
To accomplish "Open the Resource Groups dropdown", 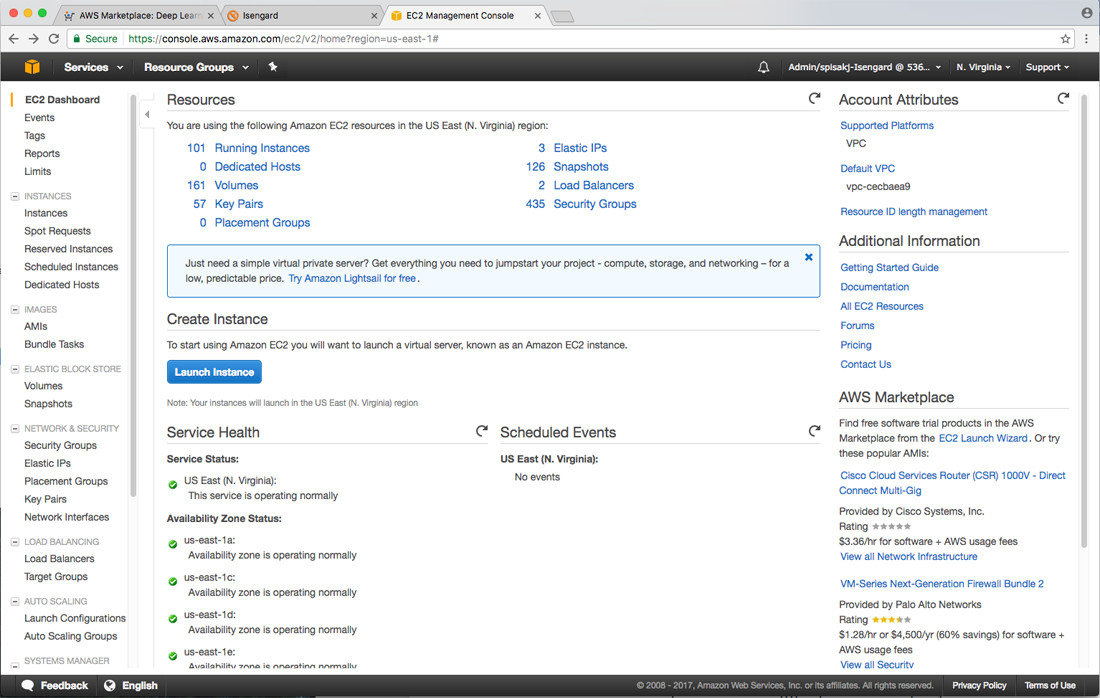I will [196, 67].
